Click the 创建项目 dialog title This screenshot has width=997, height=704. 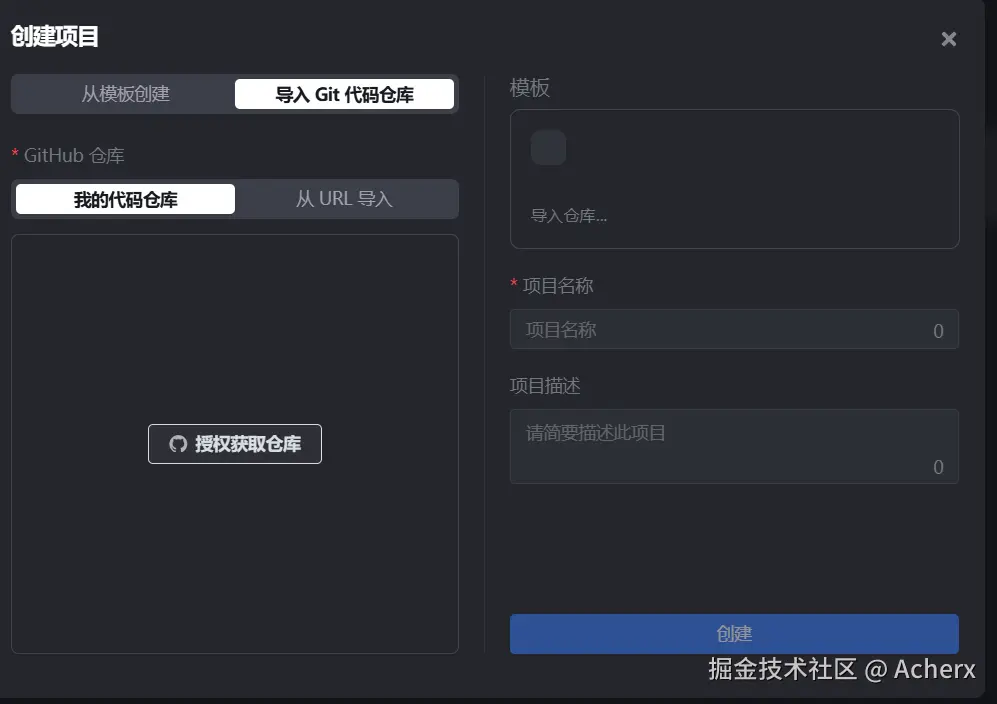point(55,38)
